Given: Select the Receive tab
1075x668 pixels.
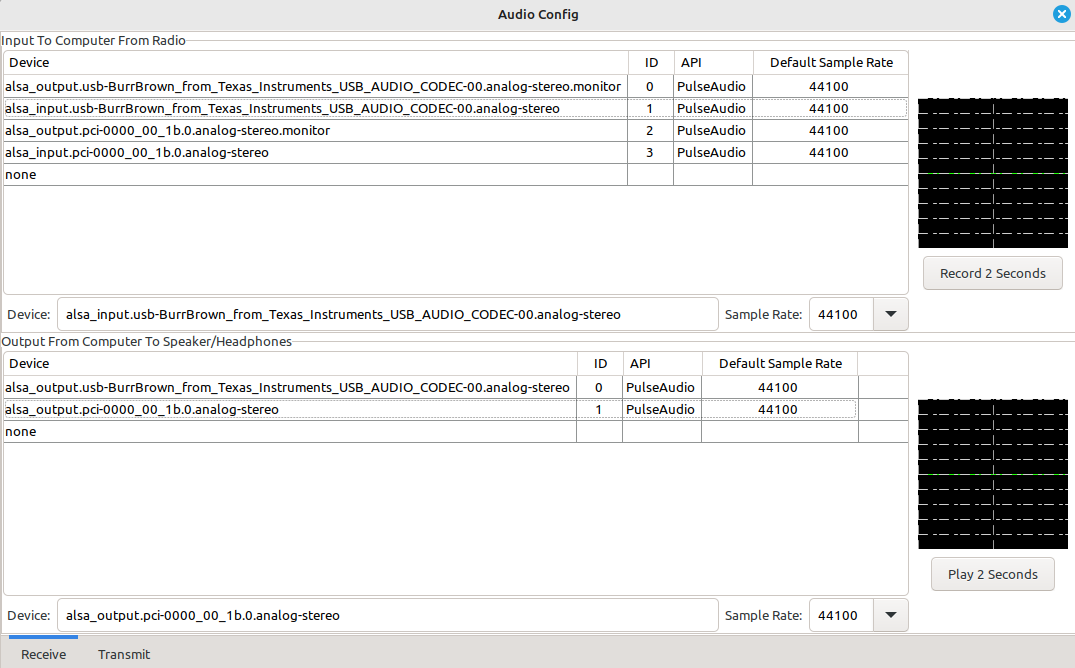Looking at the screenshot, I should coord(44,654).
